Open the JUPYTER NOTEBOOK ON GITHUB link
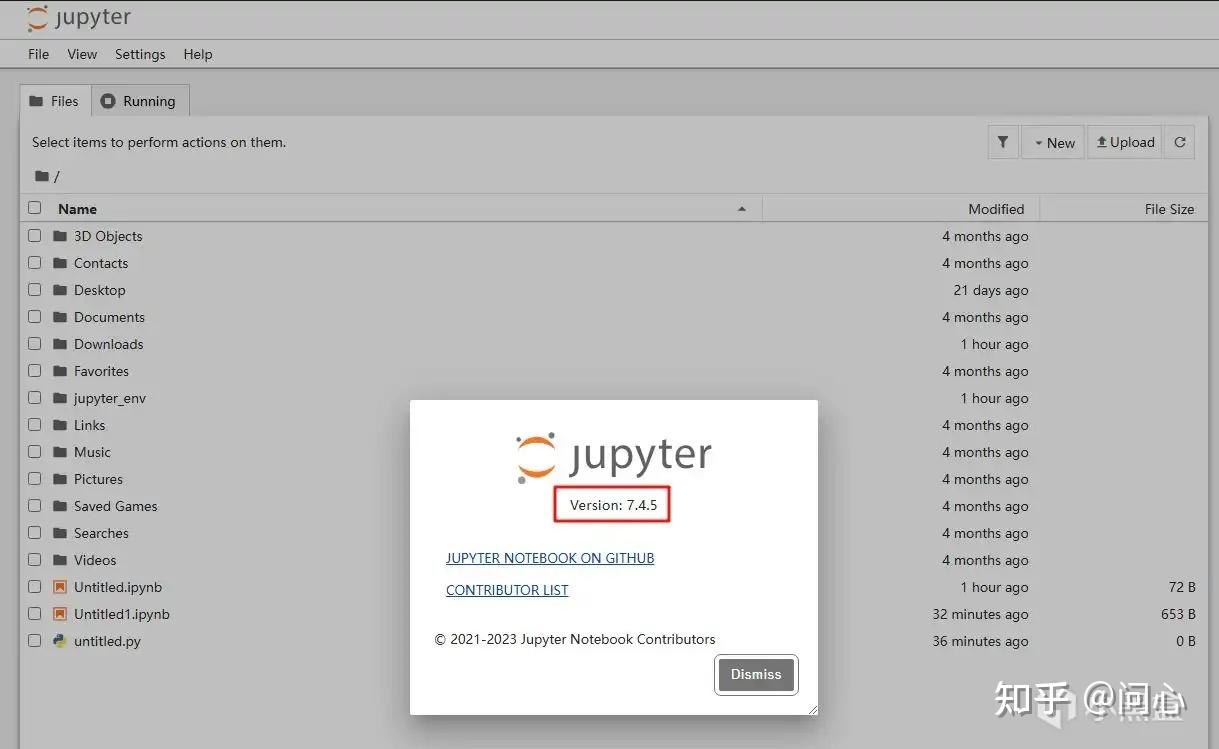The image size is (1219, 749). (x=549, y=558)
